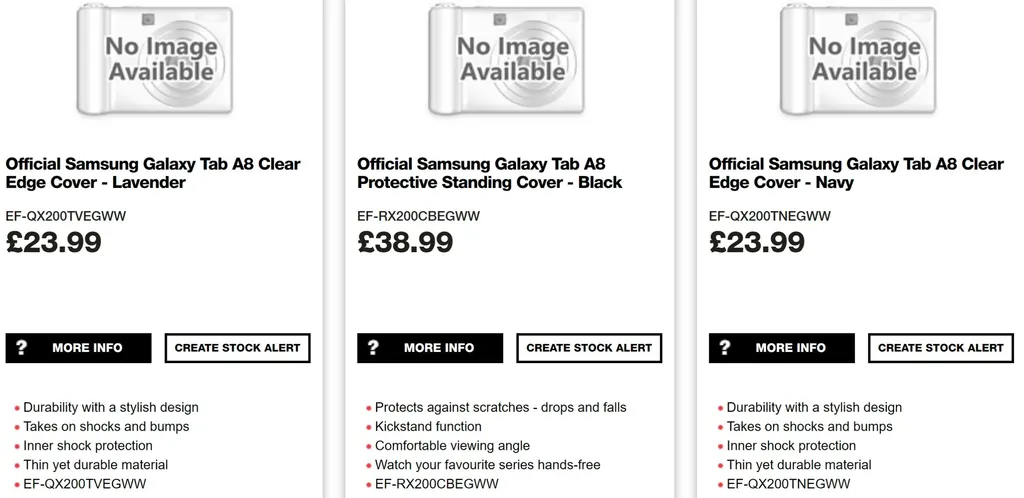Viewport: 1024px width, 498px height.
Task: Create stock alert for Protective Standing Cover Black
Action: click(x=589, y=348)
